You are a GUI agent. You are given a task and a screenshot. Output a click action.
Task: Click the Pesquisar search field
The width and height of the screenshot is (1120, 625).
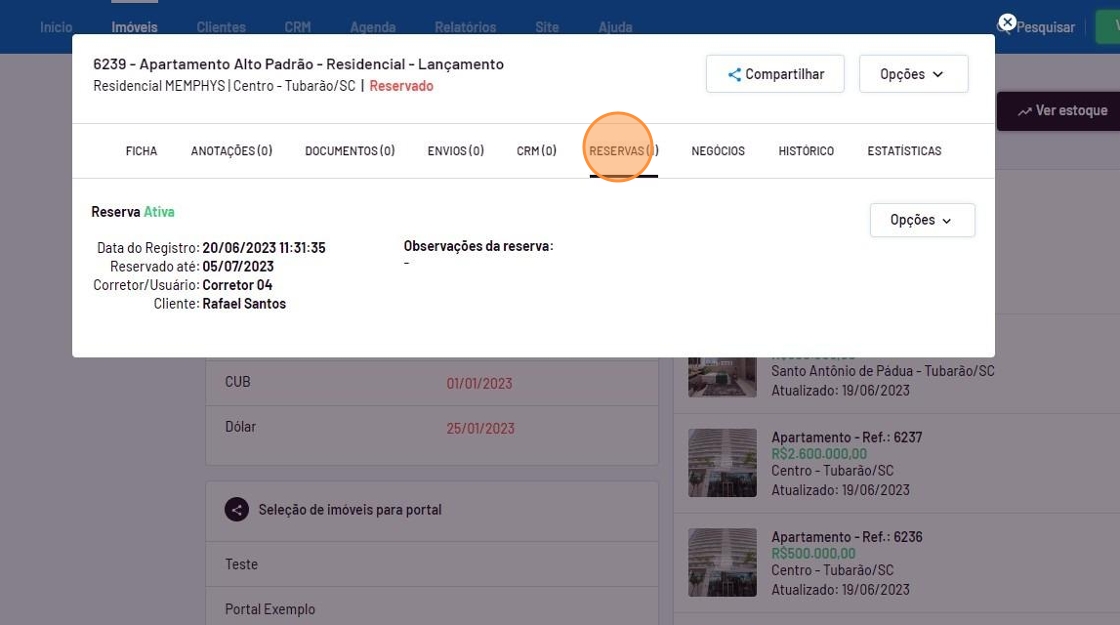coord(1045,28)
